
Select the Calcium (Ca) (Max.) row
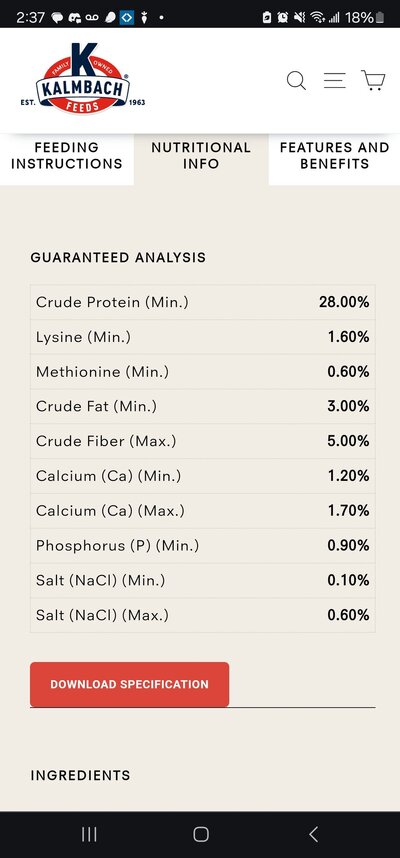(202, 511)
